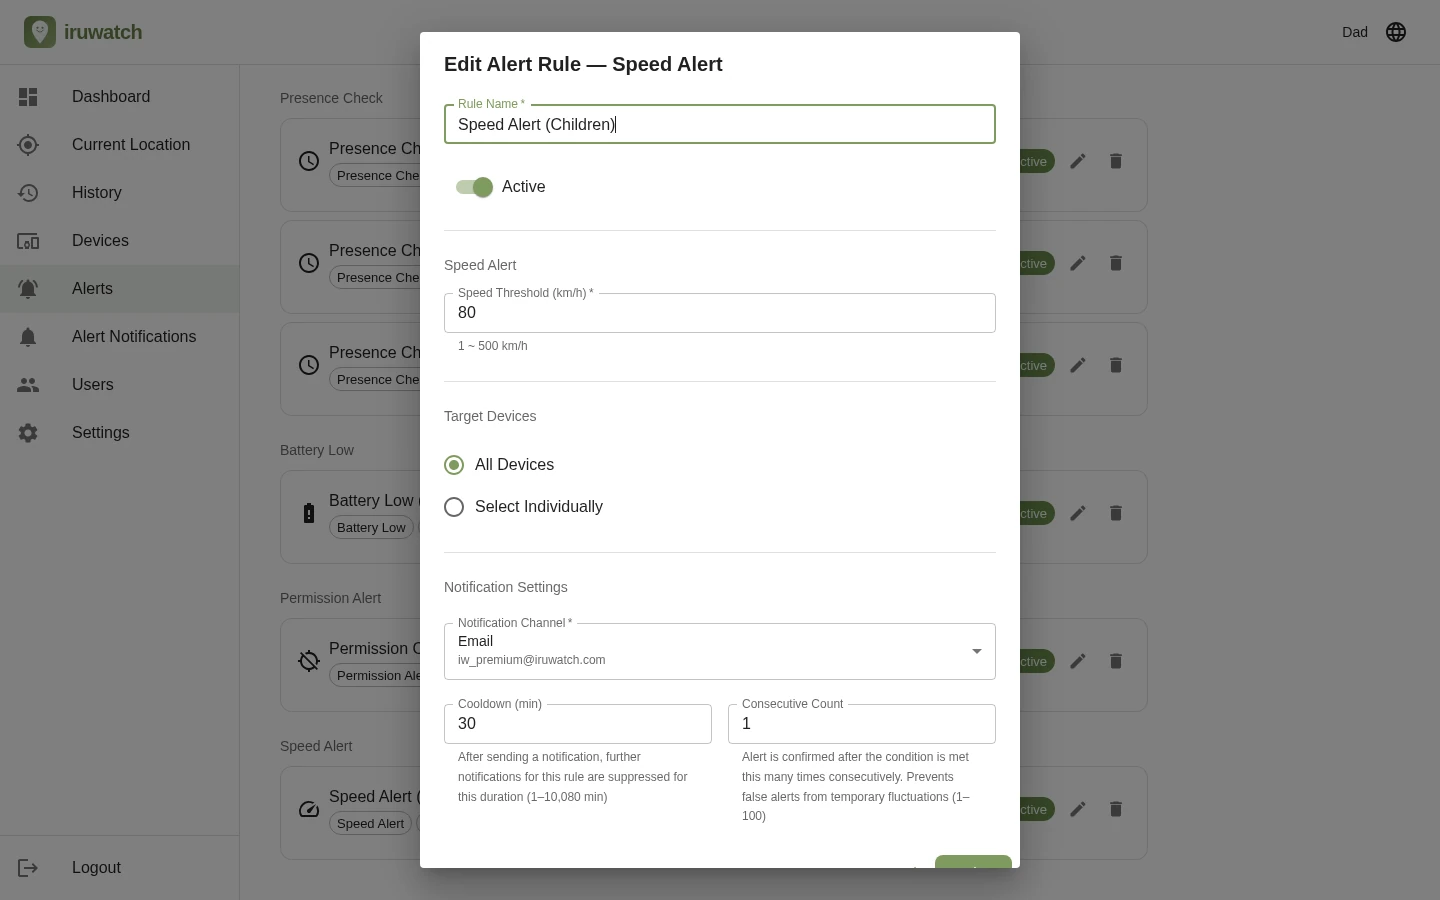The width and height of the screenshot is (1440, 900).
Task: Open the Settings gear icon
Action: click(28, 433)
